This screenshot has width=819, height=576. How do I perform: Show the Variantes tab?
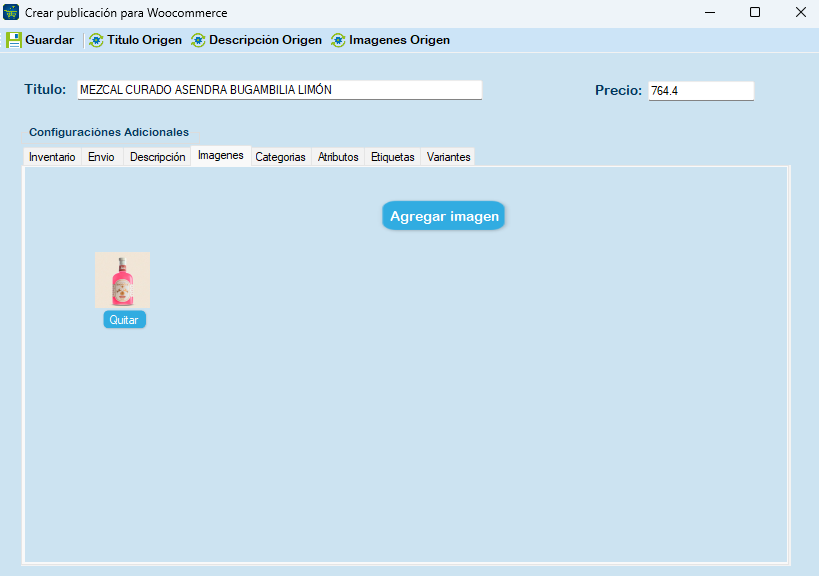(448, 157)
